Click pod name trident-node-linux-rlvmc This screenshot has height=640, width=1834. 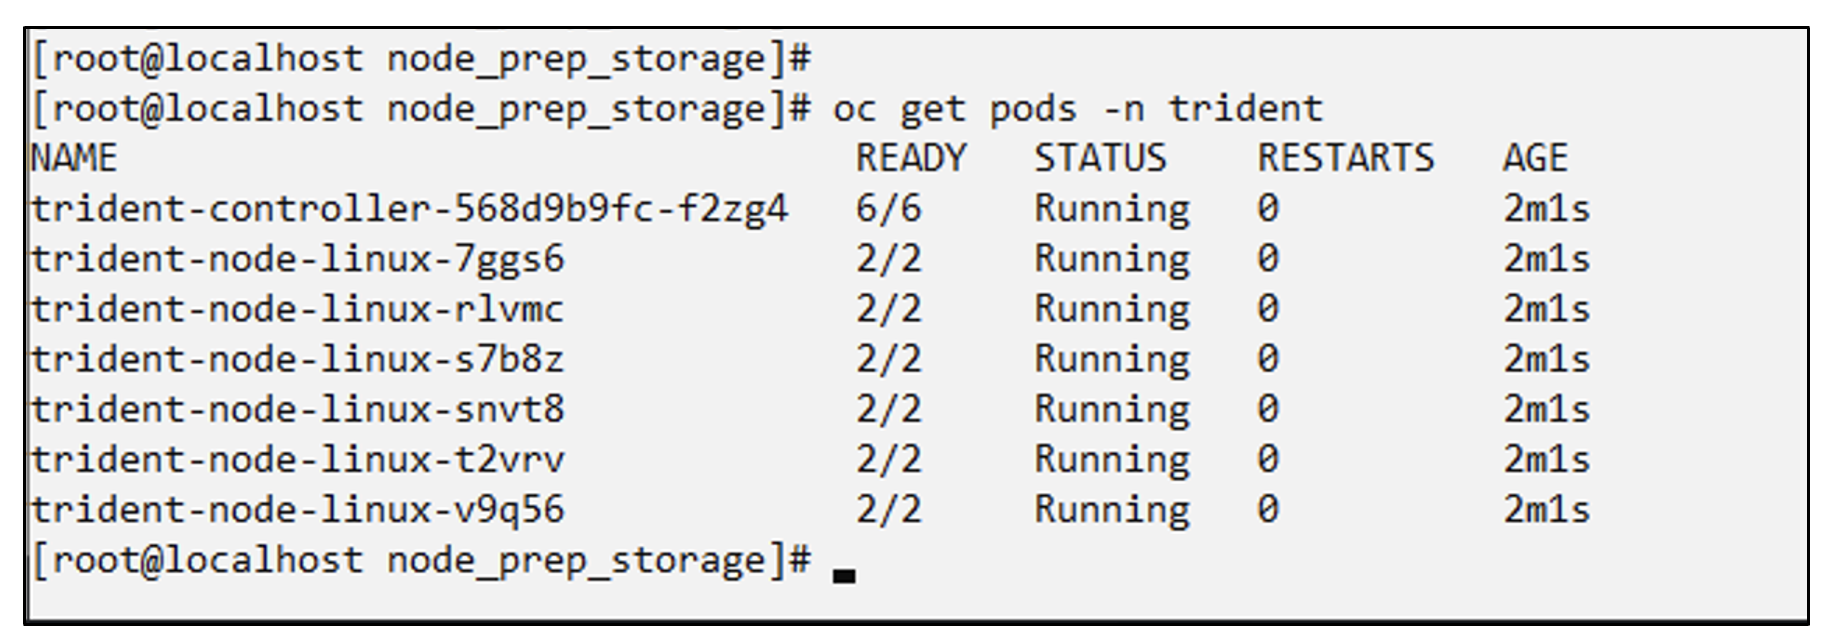(297, 309)
